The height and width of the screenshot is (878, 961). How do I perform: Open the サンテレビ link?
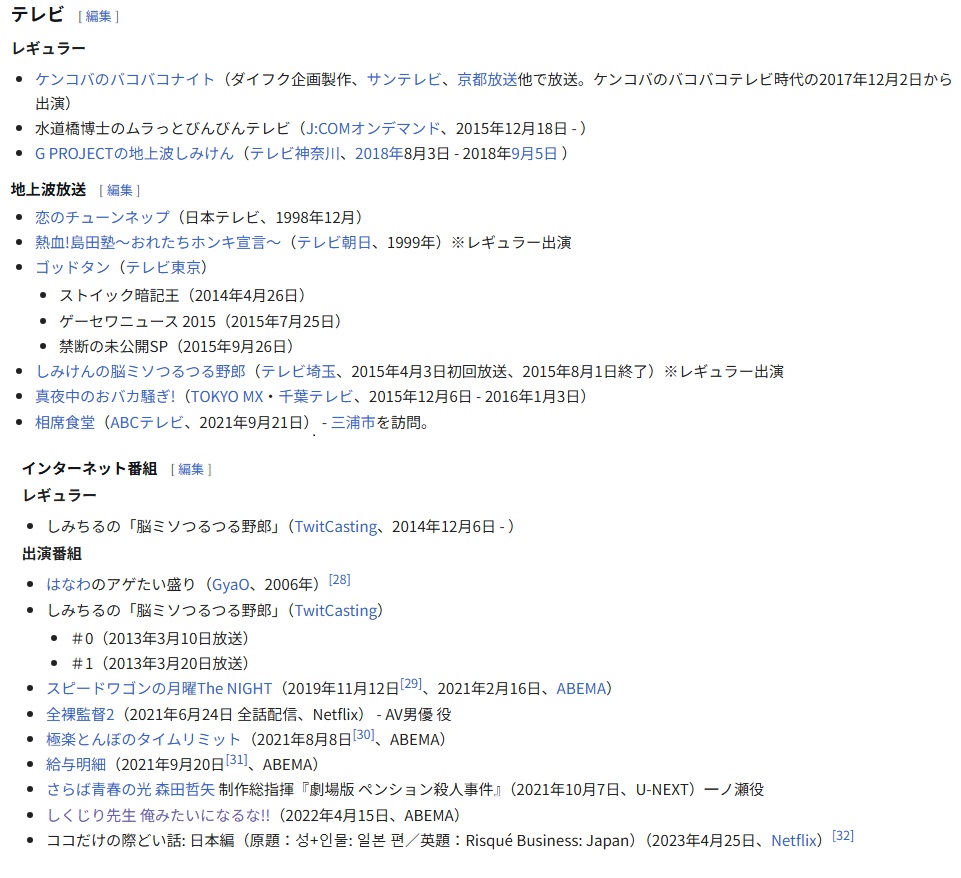click(404, 80)
